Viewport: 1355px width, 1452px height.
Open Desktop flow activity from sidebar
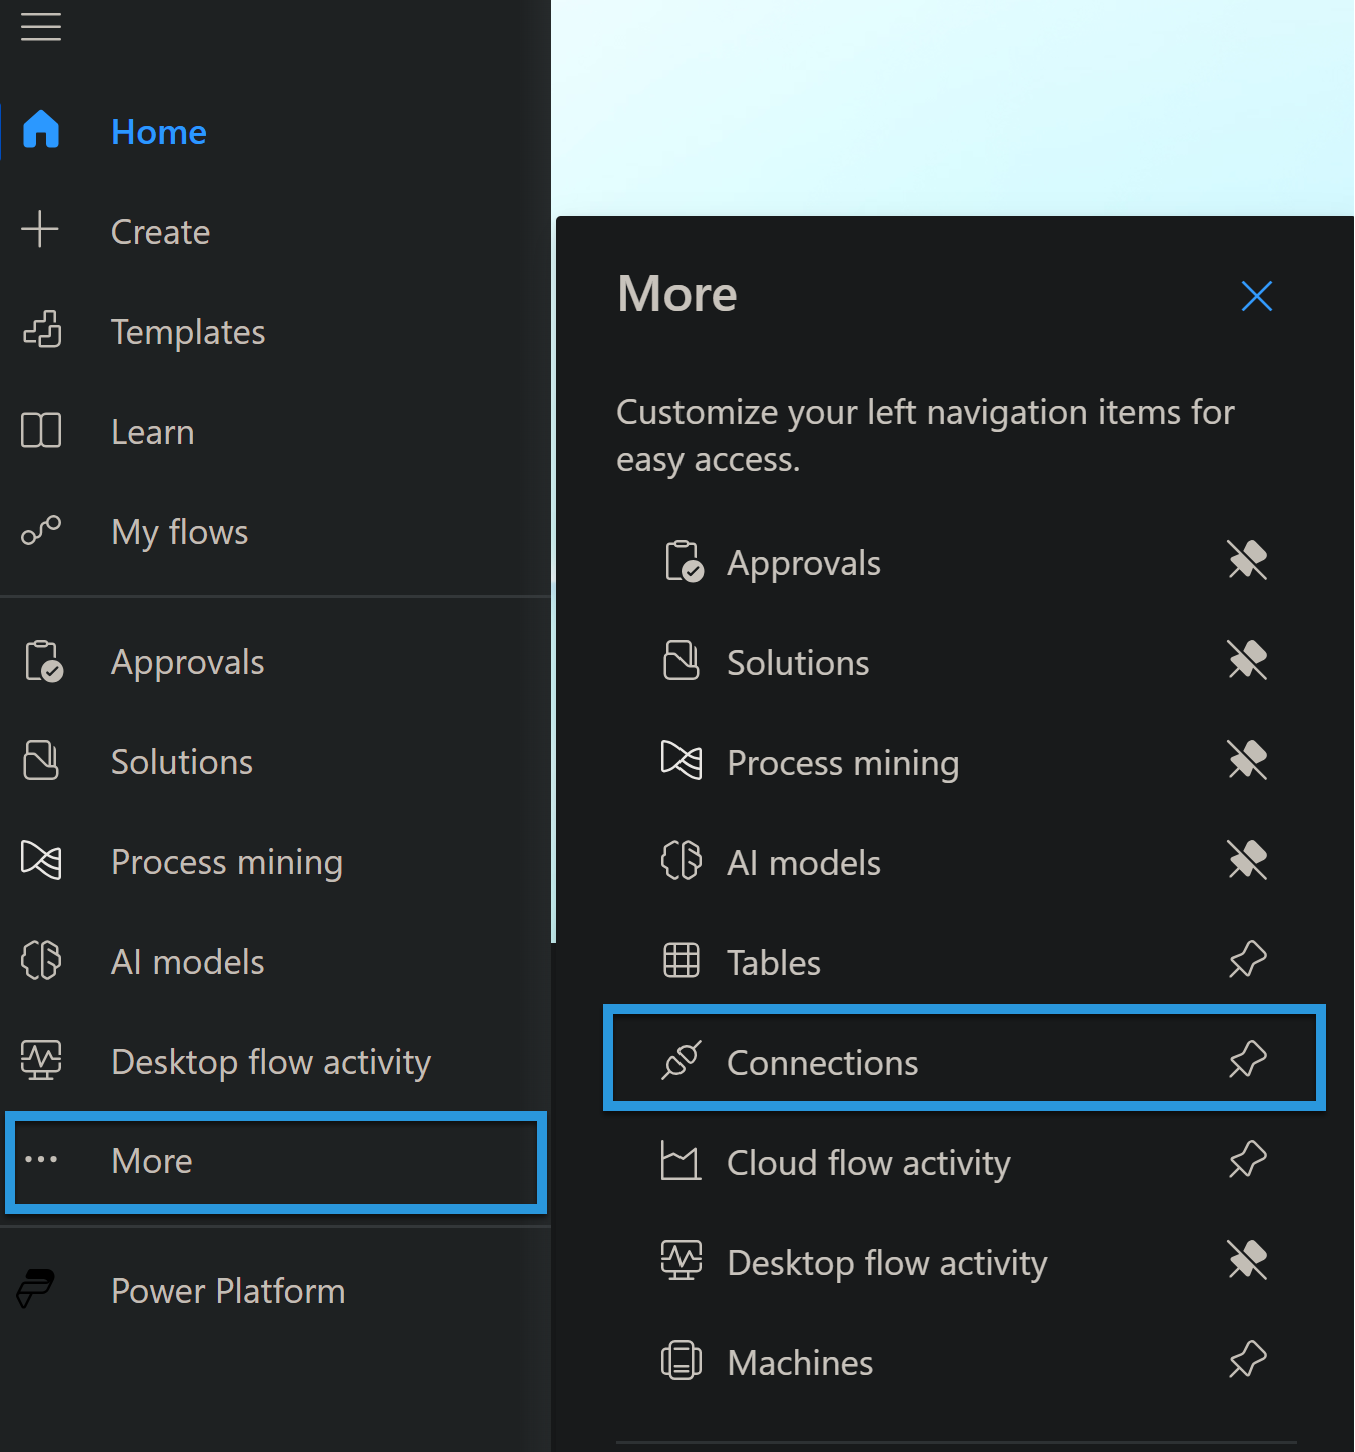[x=271, y=1061]
